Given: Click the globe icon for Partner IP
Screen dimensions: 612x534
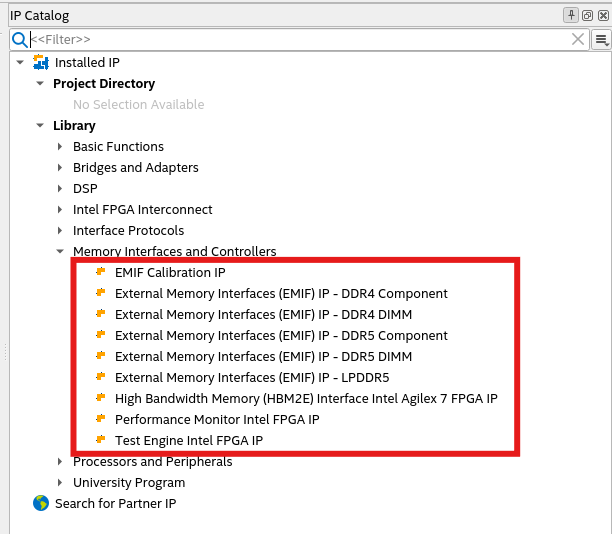Looking at the screenshot, I should coord(41,503).
